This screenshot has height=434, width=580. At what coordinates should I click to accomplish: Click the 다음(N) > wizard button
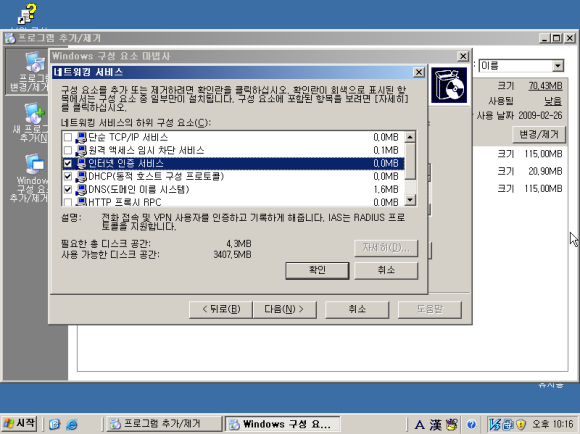284,309
